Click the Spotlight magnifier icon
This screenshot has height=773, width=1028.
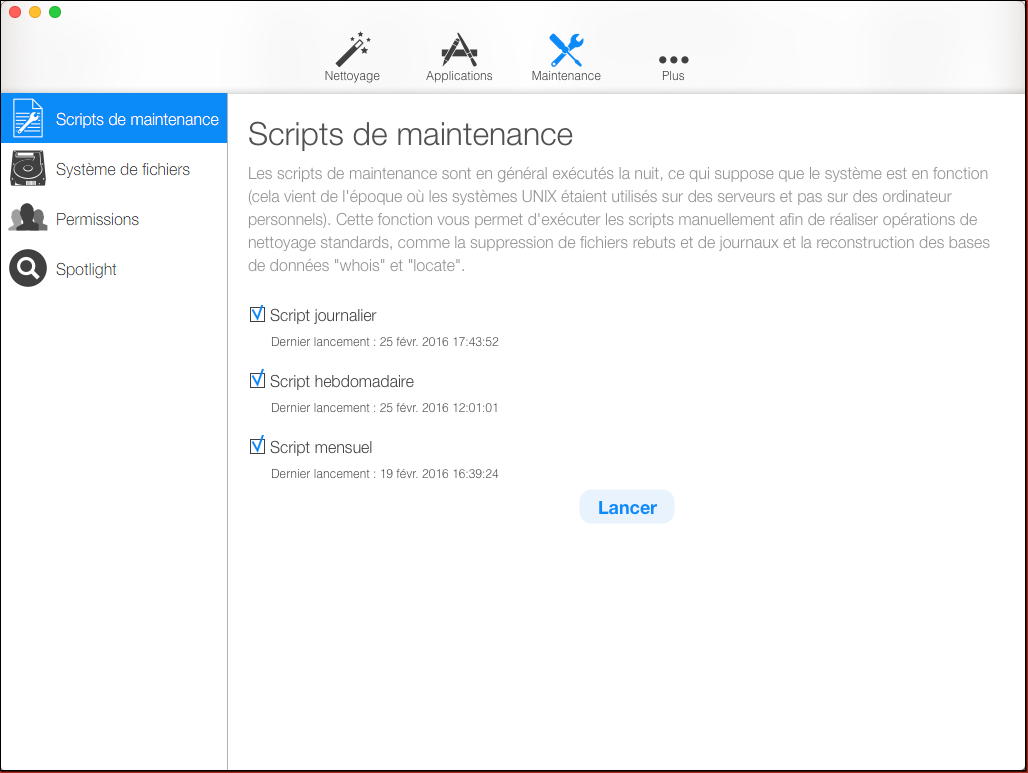28,268
